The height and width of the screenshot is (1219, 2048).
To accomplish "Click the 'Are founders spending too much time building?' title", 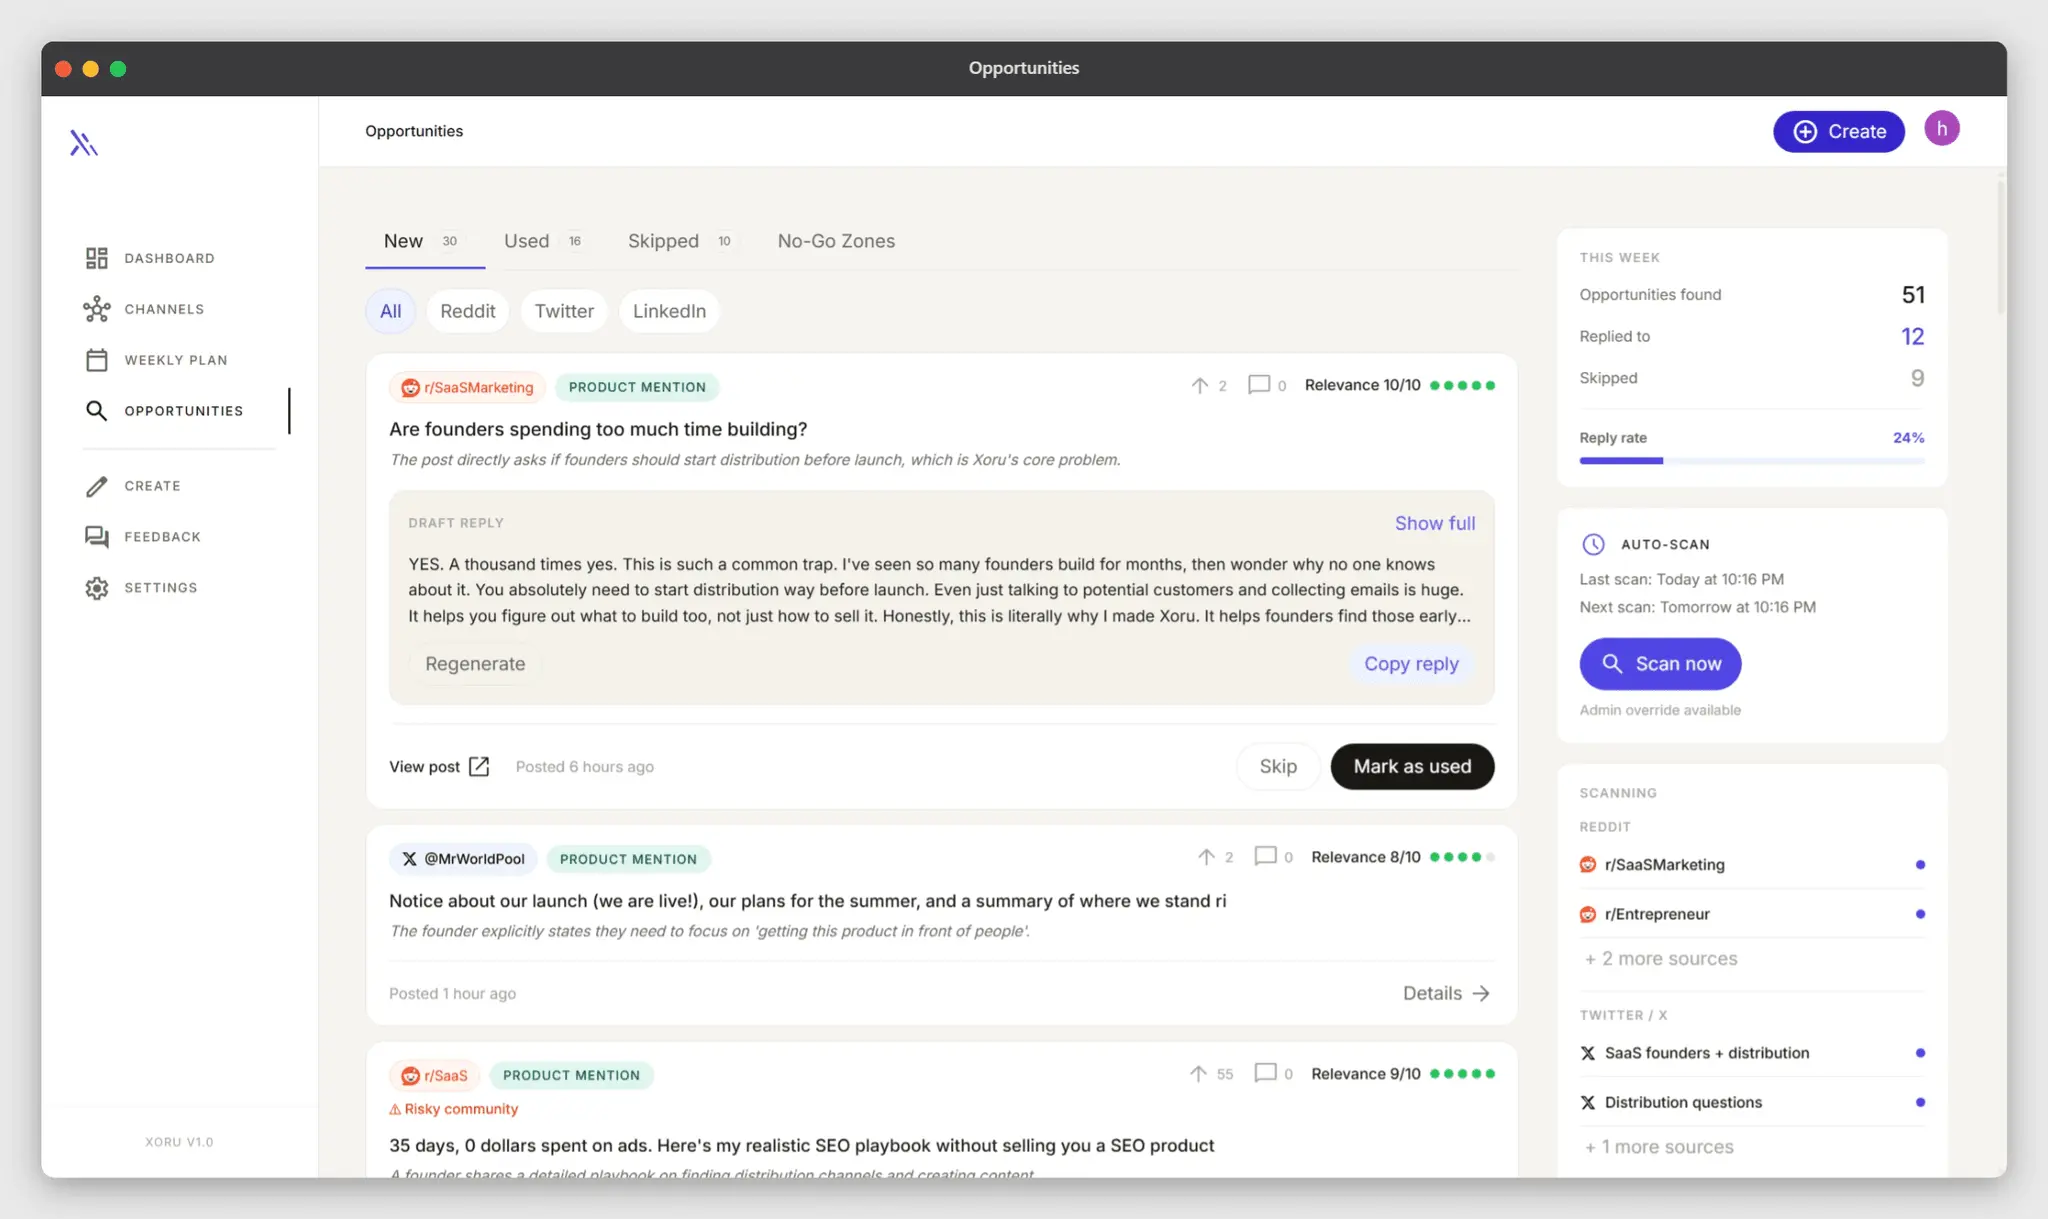I will click(x=598, y=429).
